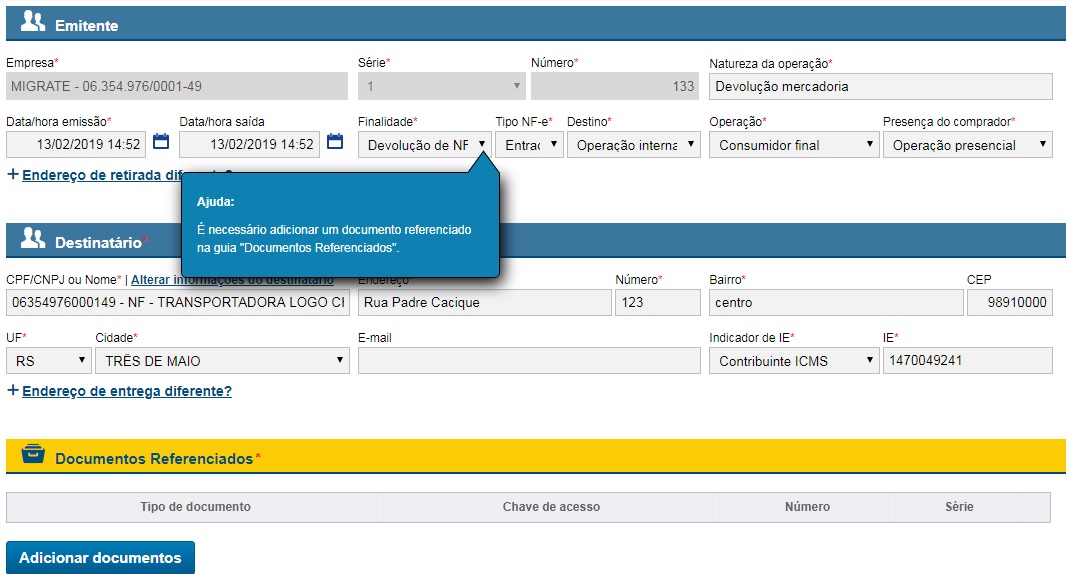Open the Operação Consumidor final dropdown
Screen dimensions: 1067x574
793,145
